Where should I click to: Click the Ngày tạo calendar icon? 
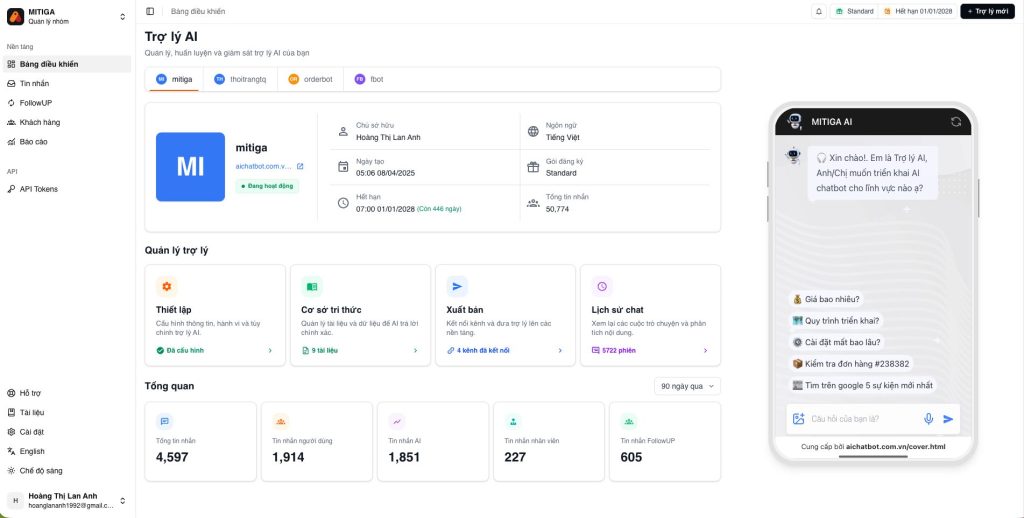pos(343,167)
